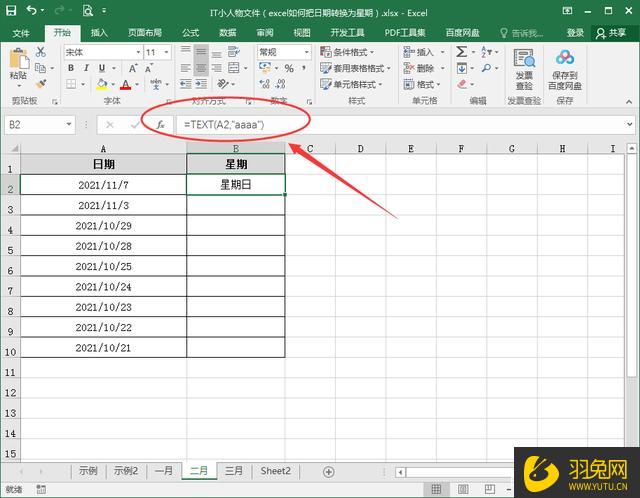This screenshot has width=640, height=498.
Task: Click 格式 cells button
Action: [422, 84]
